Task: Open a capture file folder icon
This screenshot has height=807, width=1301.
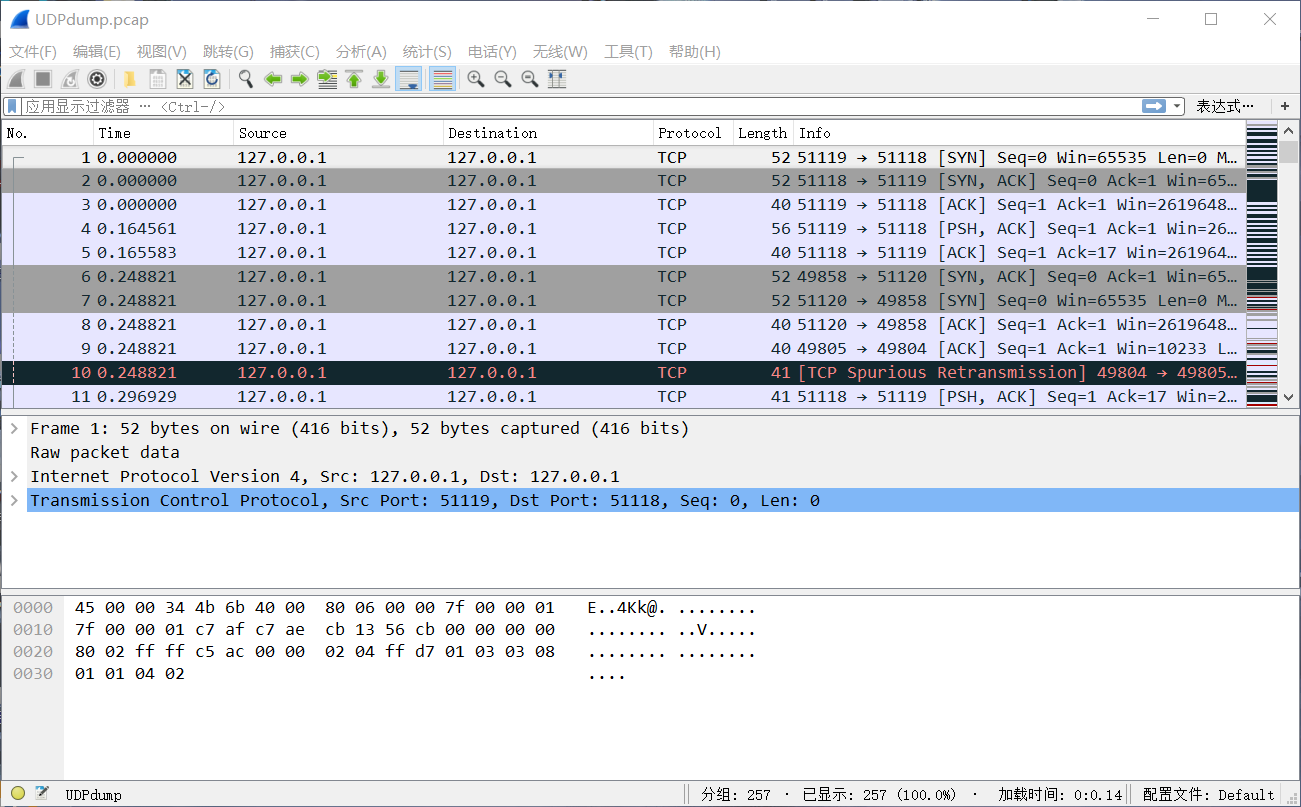Action: click(x=130, y=79)
